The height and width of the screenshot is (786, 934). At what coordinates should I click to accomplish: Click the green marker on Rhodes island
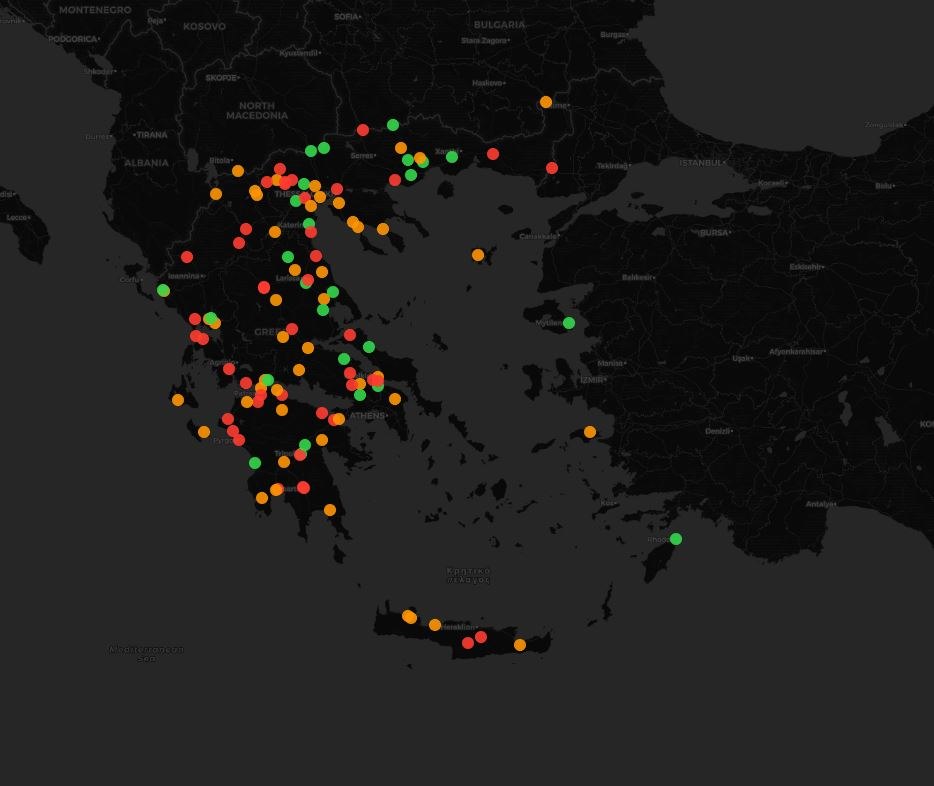point(676,539)
